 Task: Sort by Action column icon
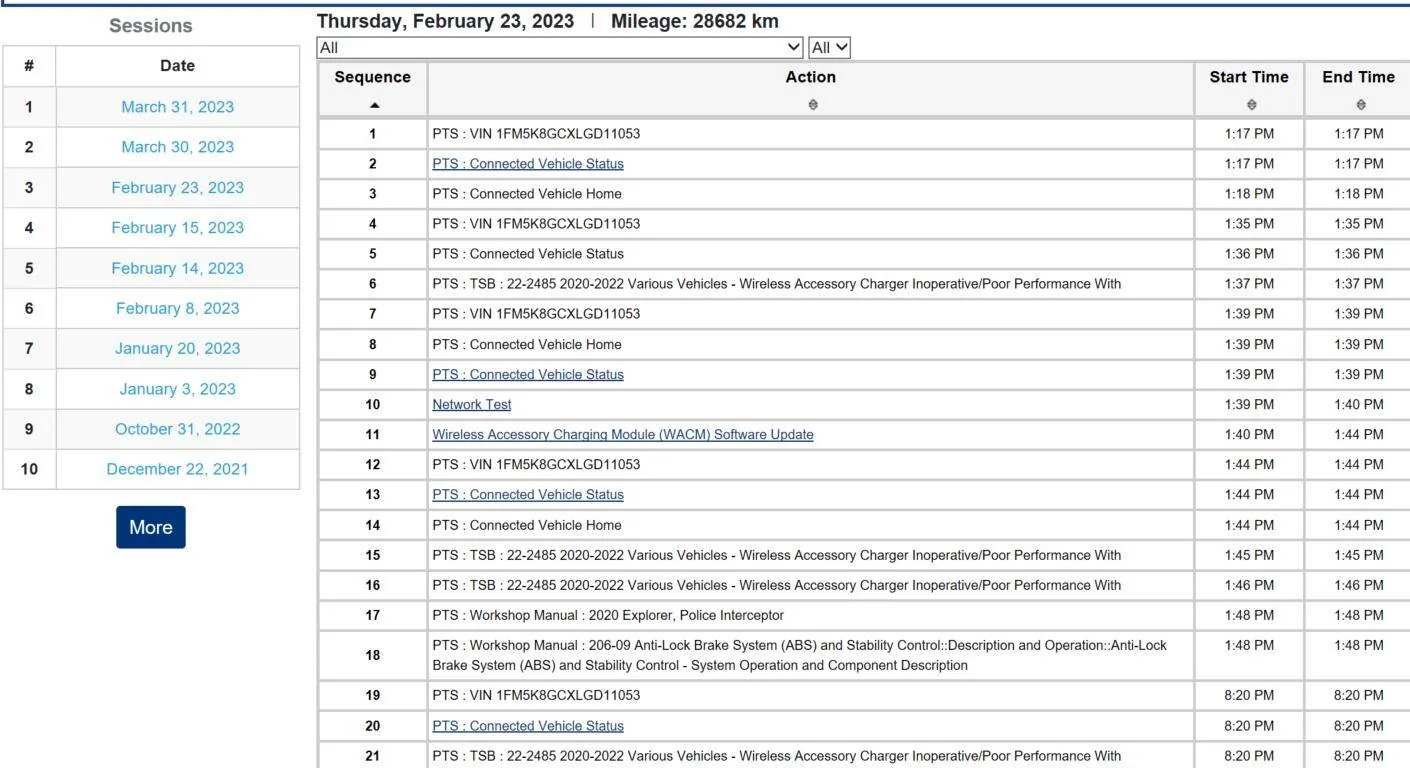(812, 104)
